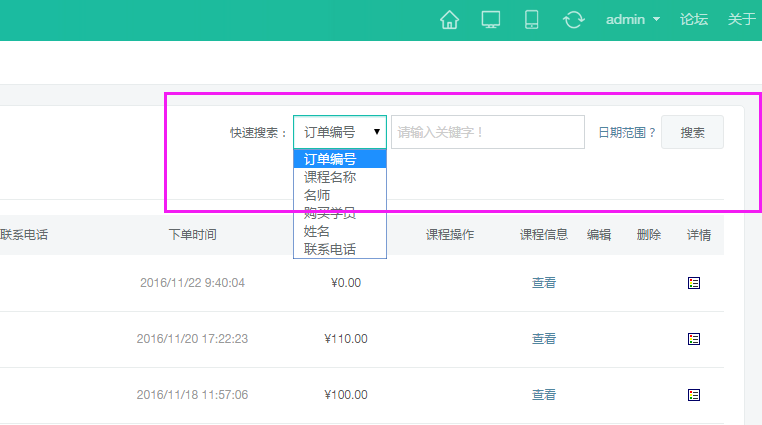The height and width of the screenshot is (425, 762).
Task: Choose 联系电话 in the search dropdown
Action: (x=330, y=249)
